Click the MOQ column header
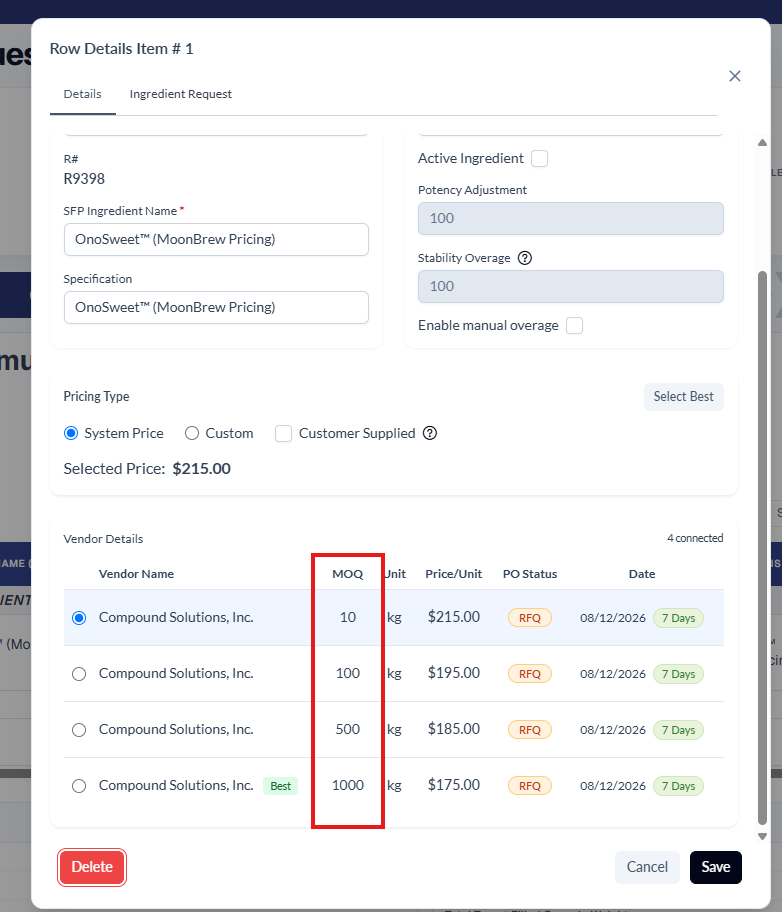 pyautogui.click(x=348, y=574)
